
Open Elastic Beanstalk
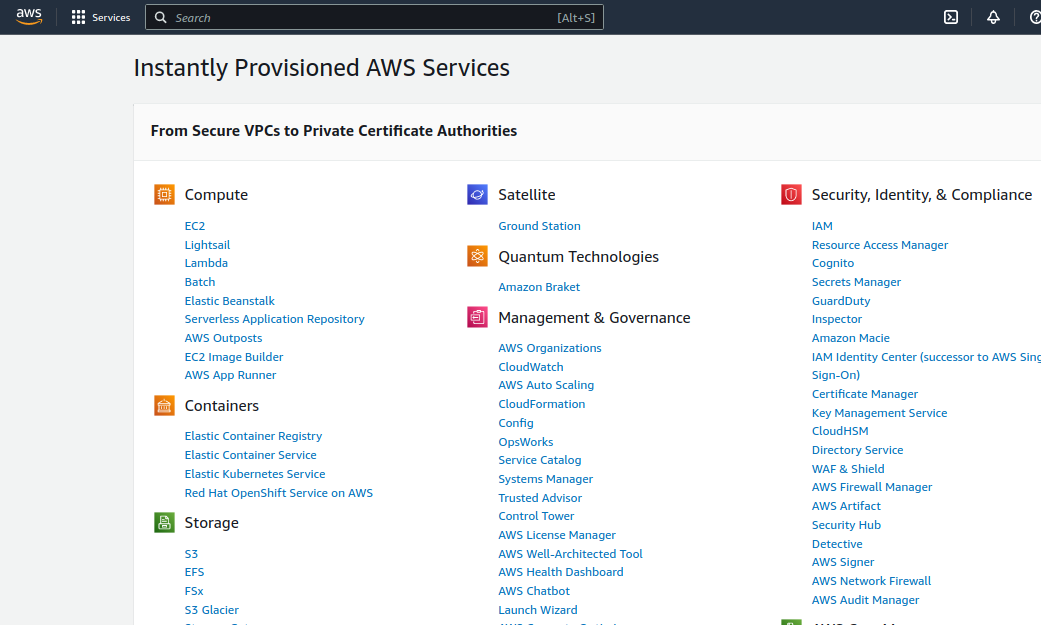point(230,301)
